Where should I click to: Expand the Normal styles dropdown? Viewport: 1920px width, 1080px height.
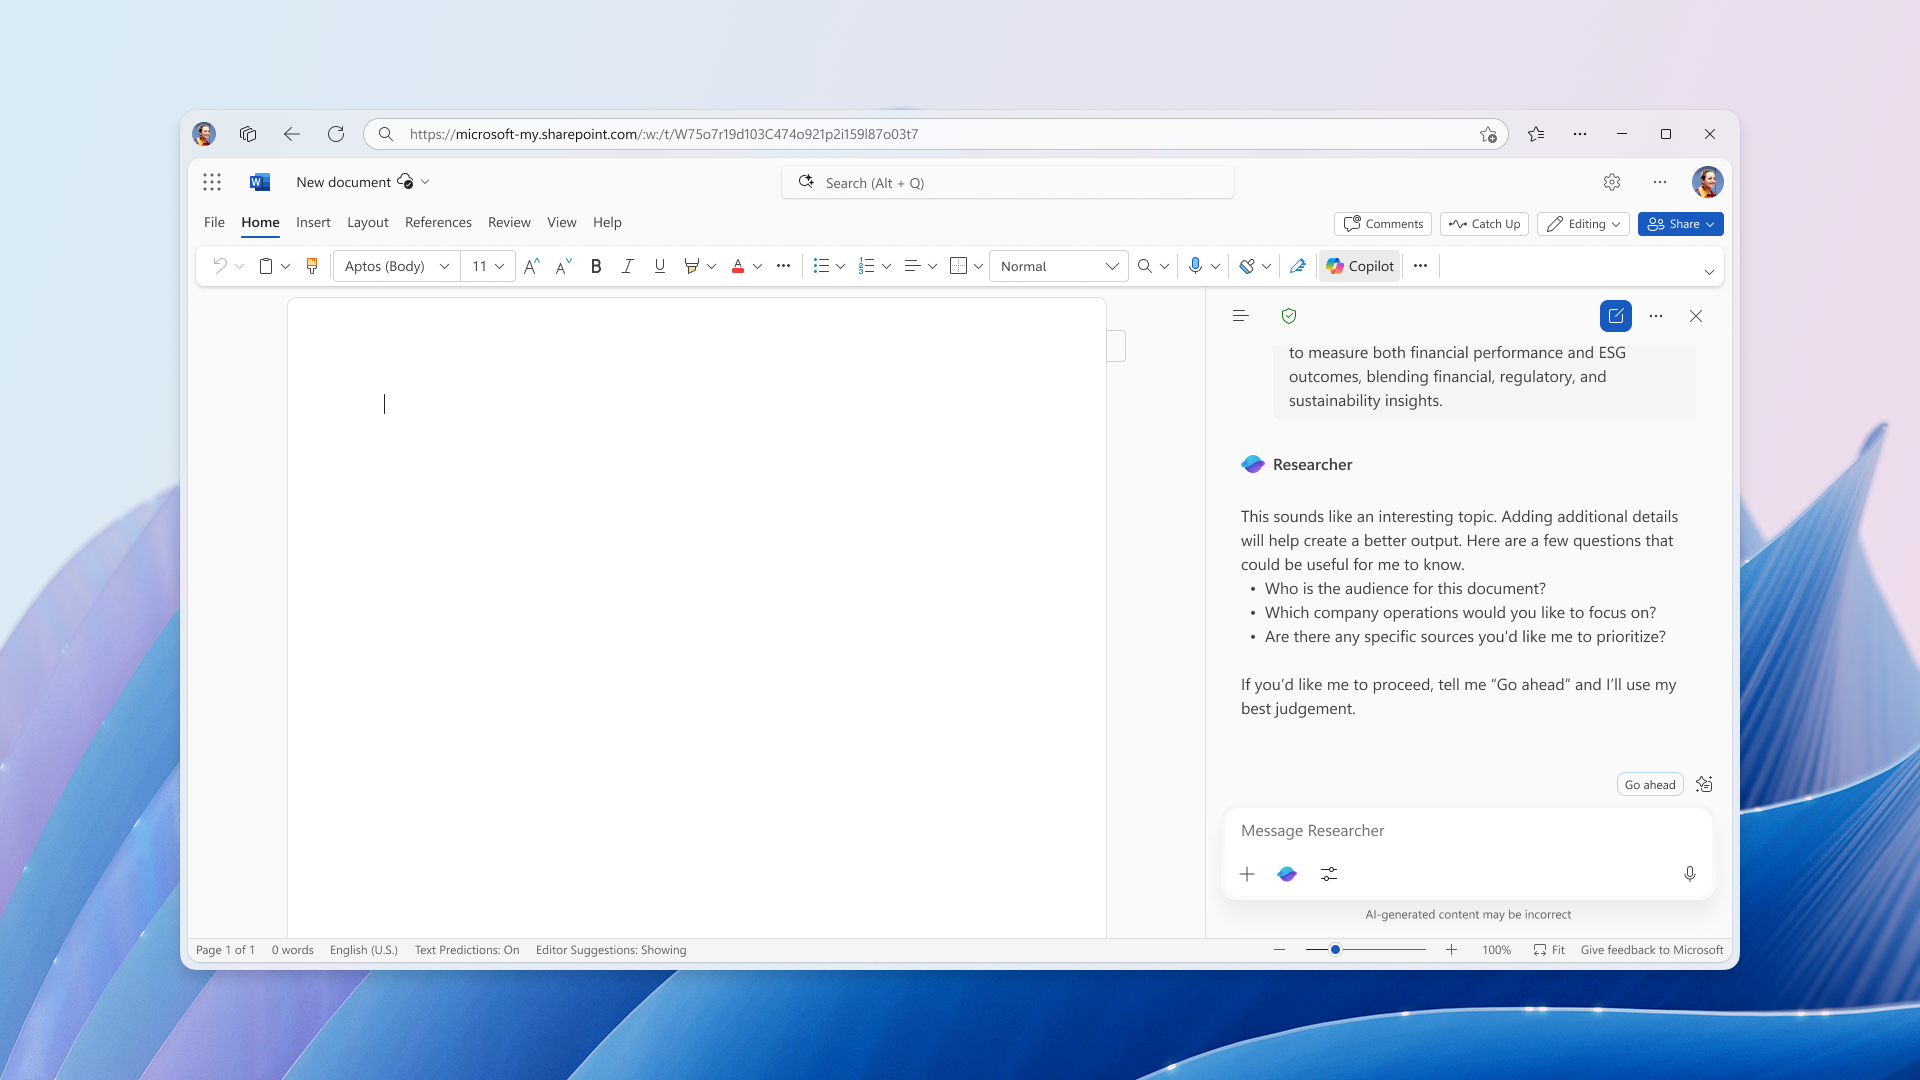pos(1112,266)
